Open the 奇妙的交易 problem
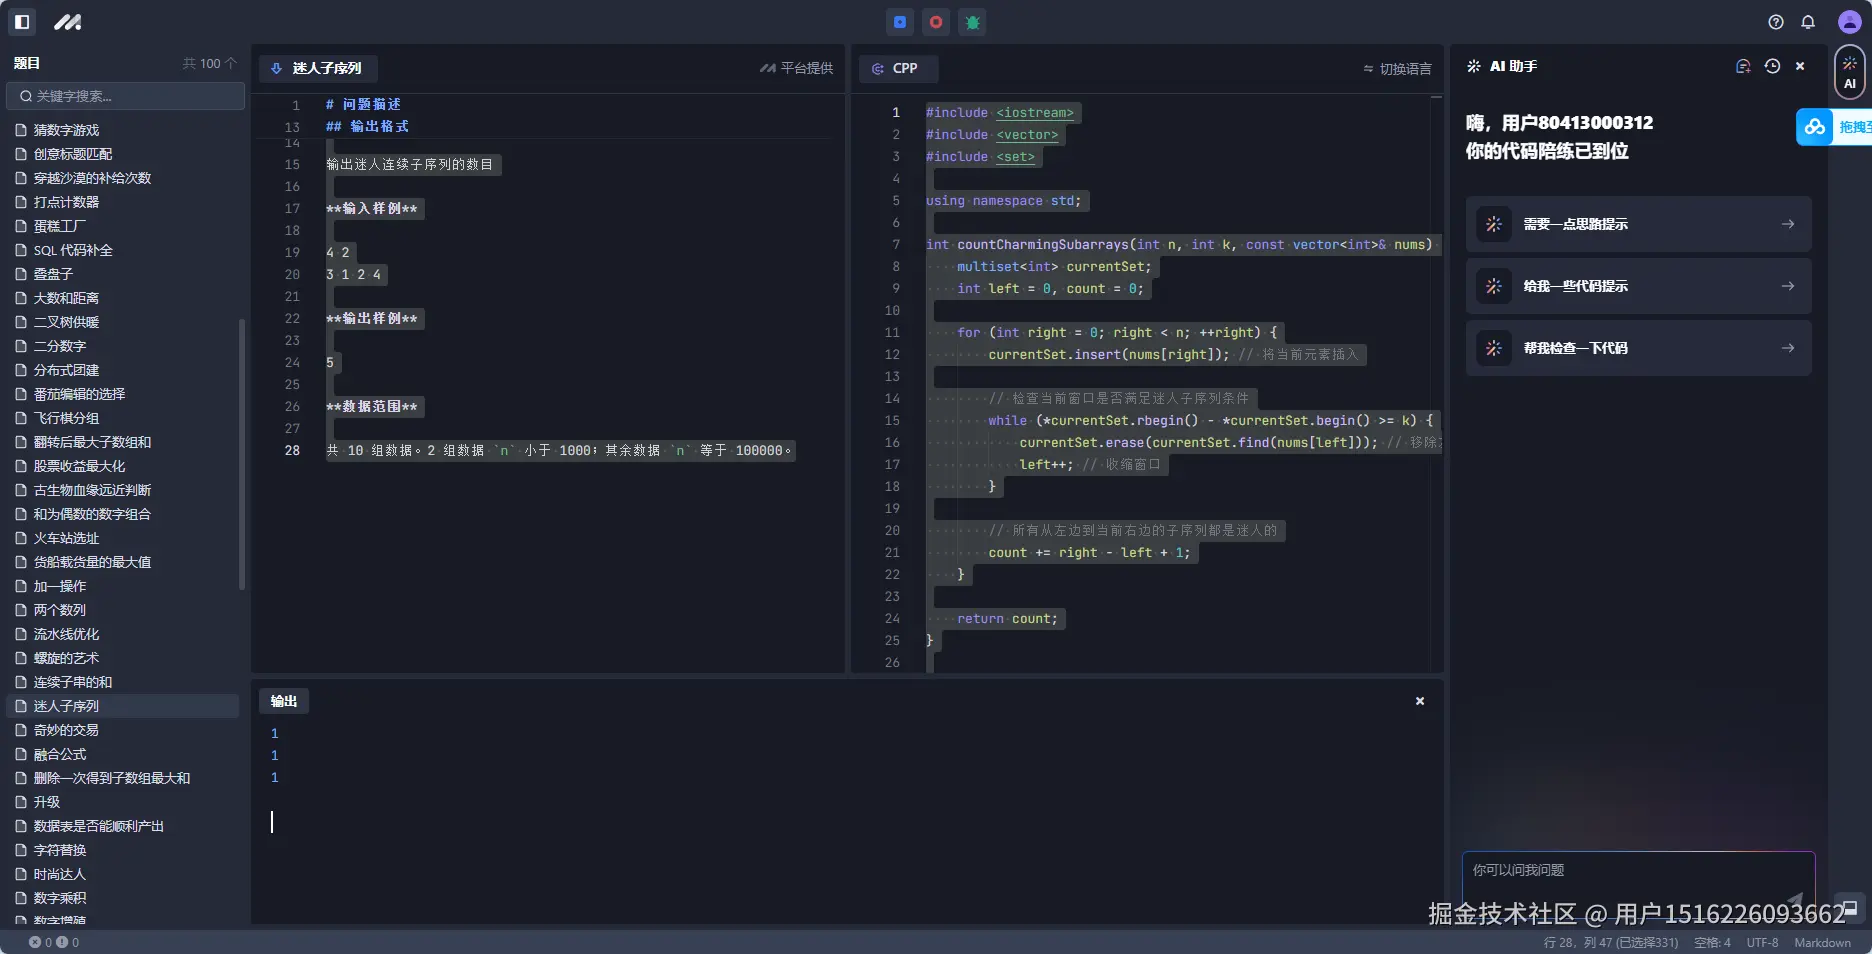The width and height of the screenshot is (1872, 954). [x=123, y=730]
